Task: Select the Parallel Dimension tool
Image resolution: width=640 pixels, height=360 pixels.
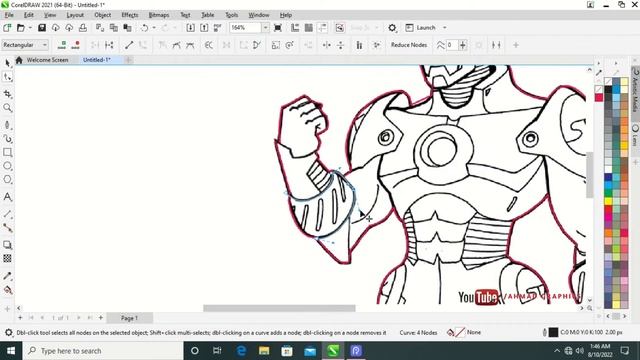Action: [x=7, y=214]
